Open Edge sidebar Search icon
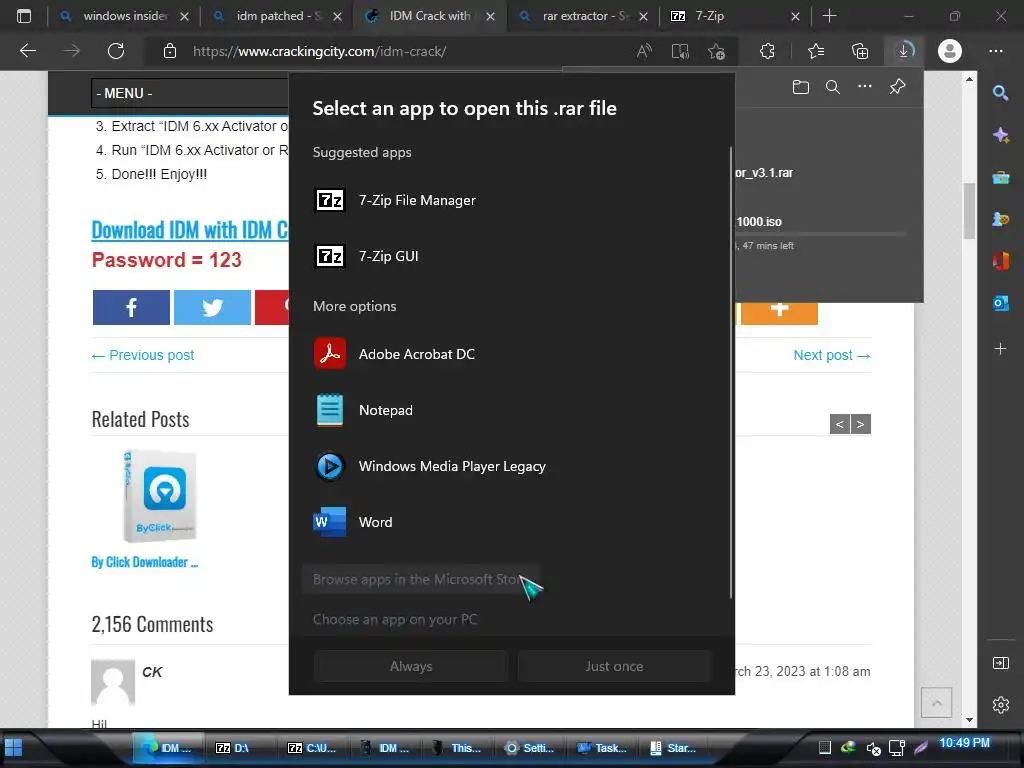Screen dimensions: 1024x768 click(1000, 93)
